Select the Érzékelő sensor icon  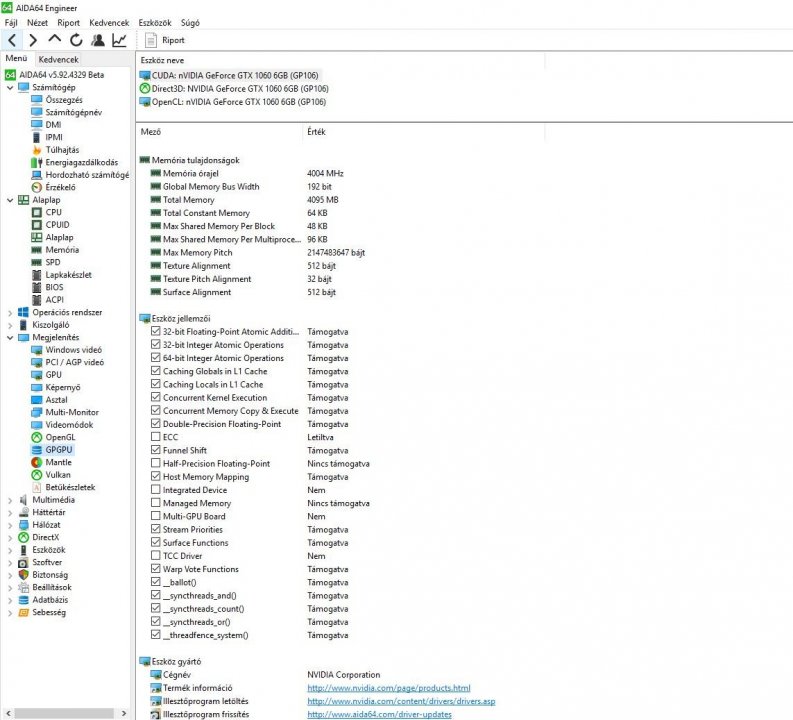(x=36, y=187)
